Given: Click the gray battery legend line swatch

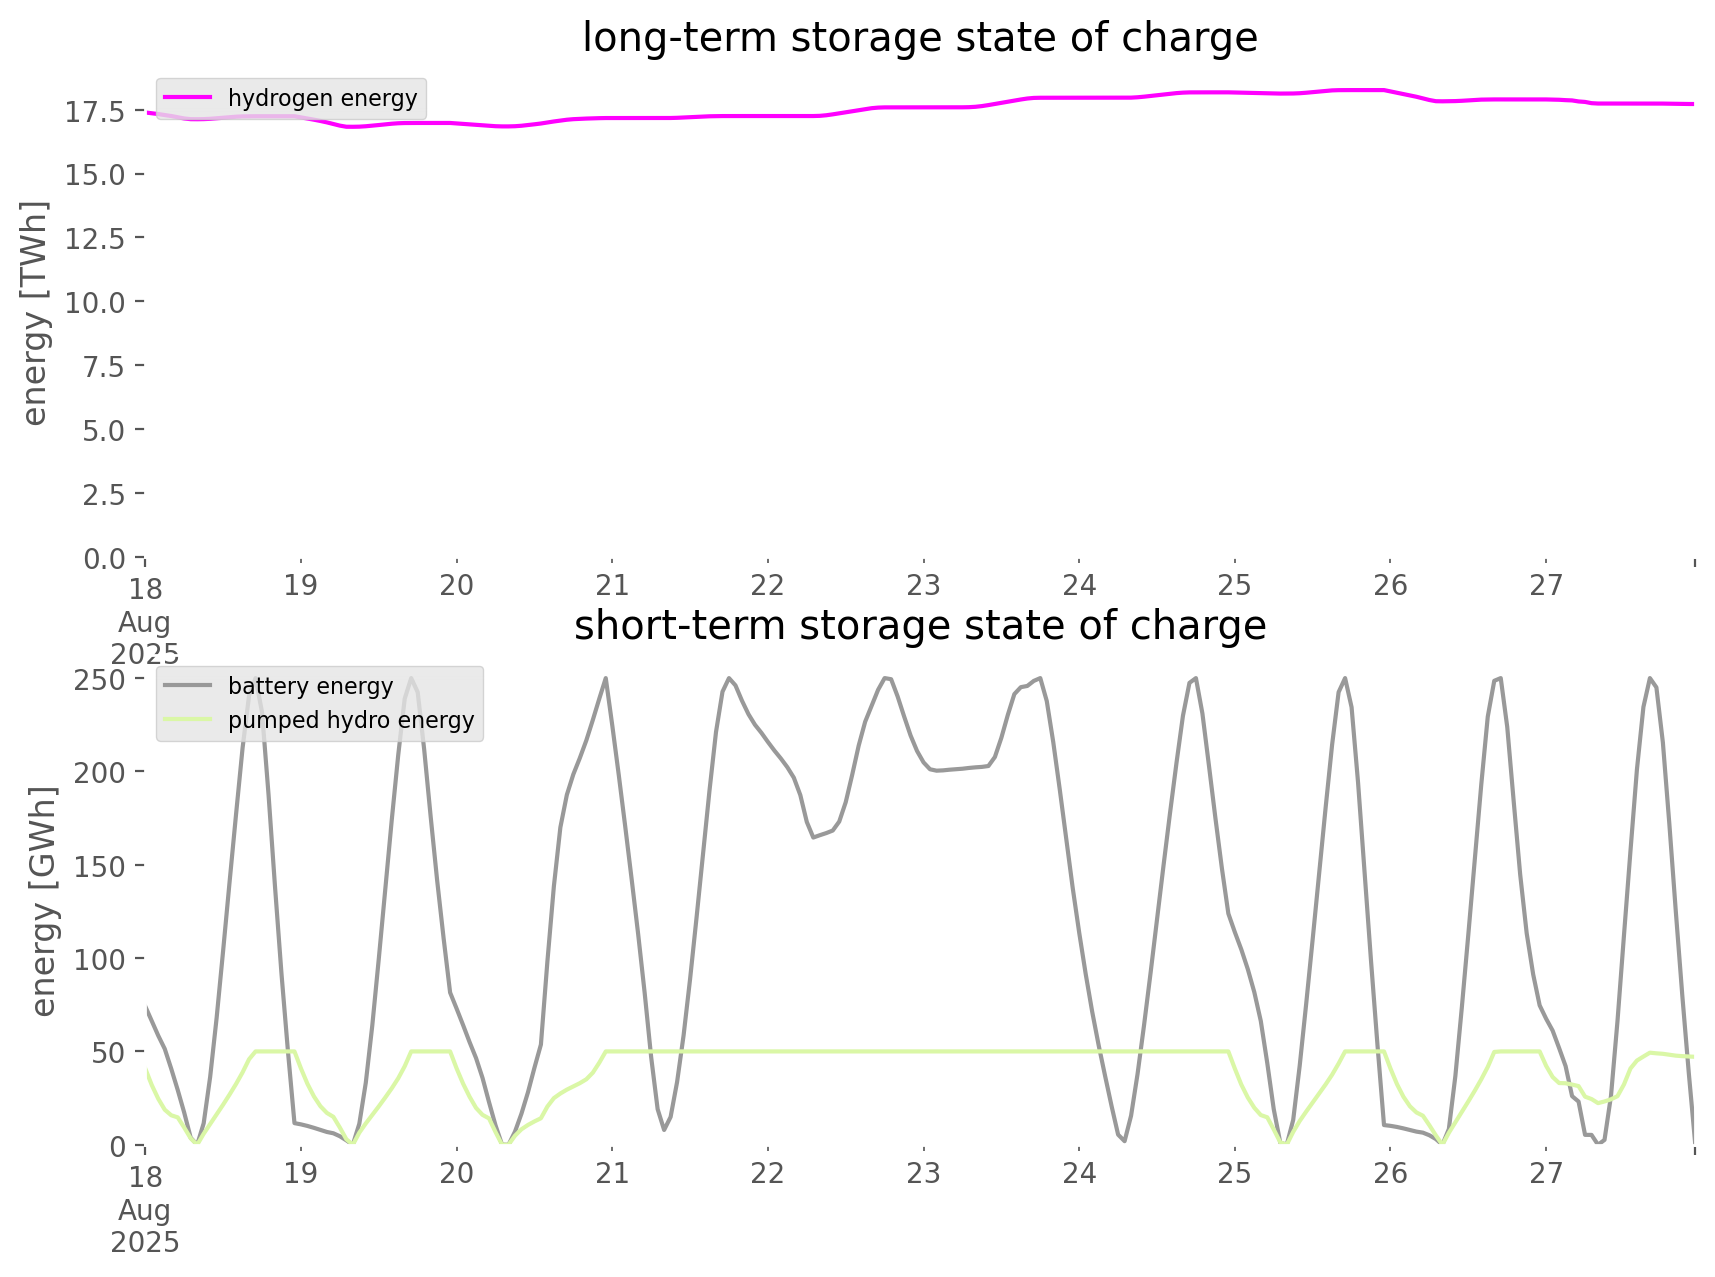Looking at the screenshot, I should 188,685.
